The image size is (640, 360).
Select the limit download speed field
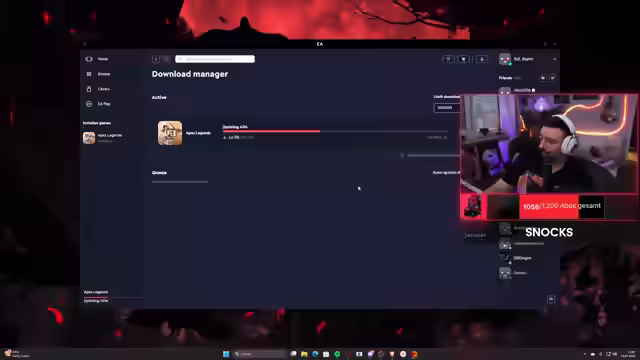coord(447,108)
